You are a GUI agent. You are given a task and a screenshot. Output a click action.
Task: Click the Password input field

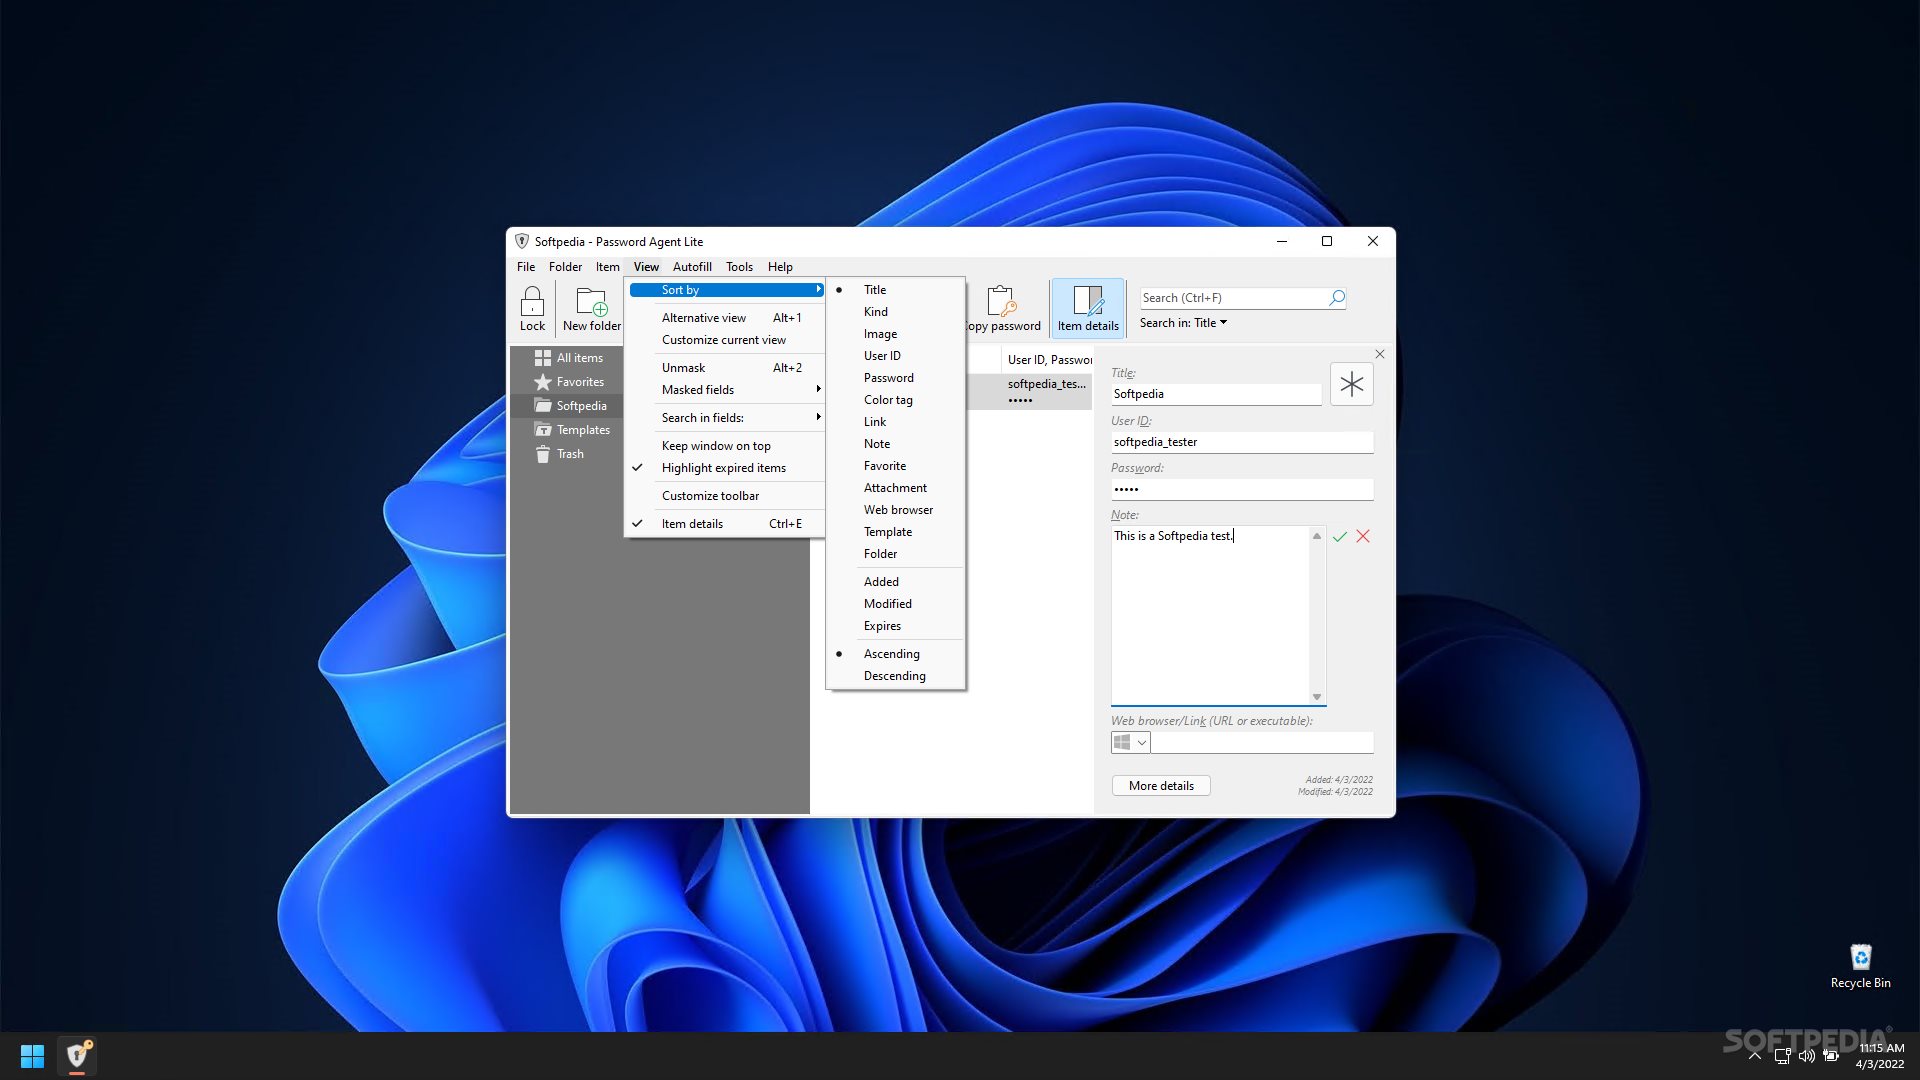(1242, 489)
